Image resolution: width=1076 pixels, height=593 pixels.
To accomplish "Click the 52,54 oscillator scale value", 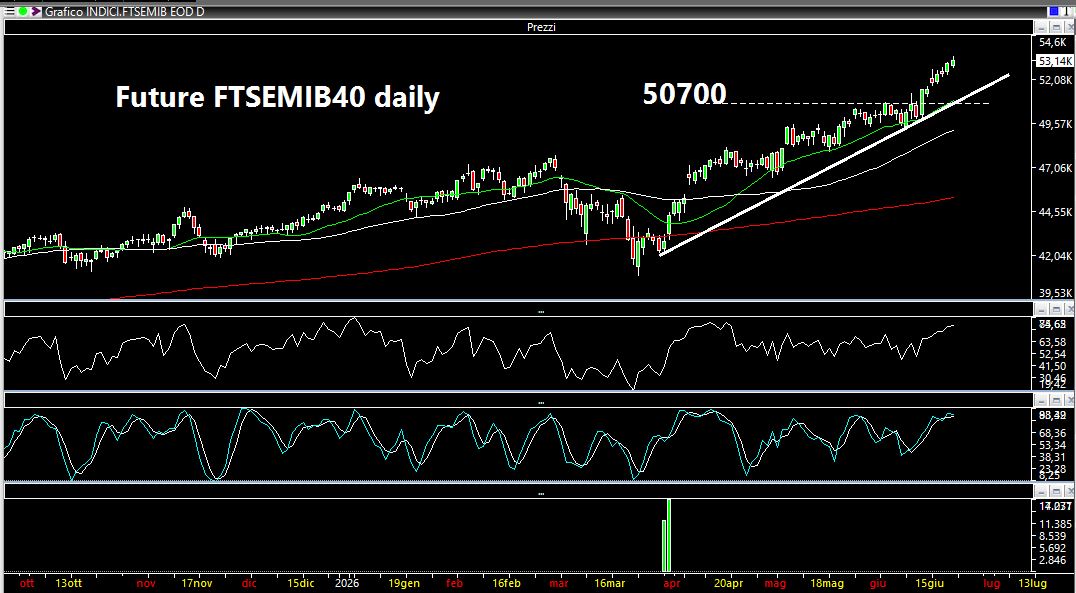I will pos(1053,353).
